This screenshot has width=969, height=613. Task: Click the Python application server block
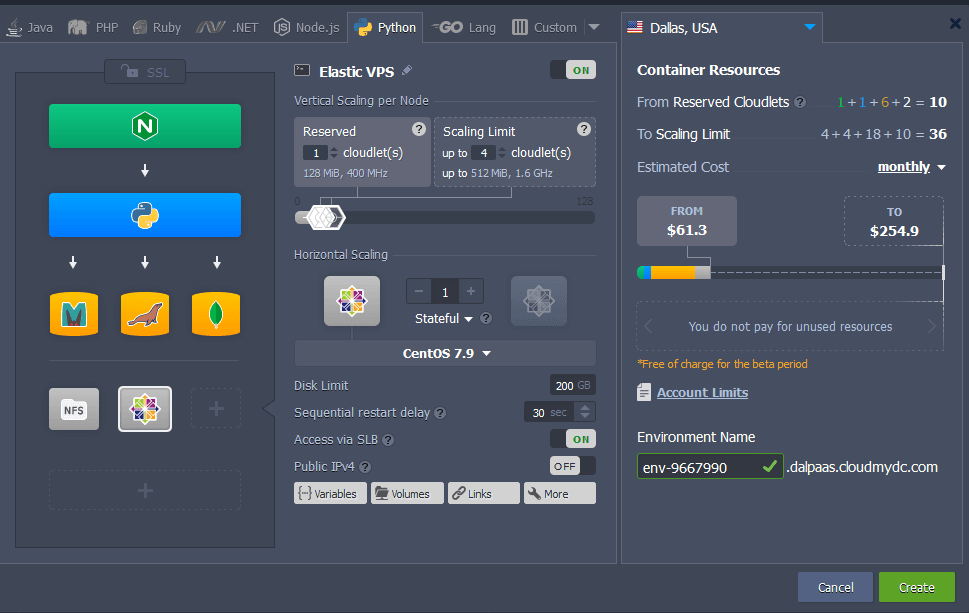tap(145, 215)
